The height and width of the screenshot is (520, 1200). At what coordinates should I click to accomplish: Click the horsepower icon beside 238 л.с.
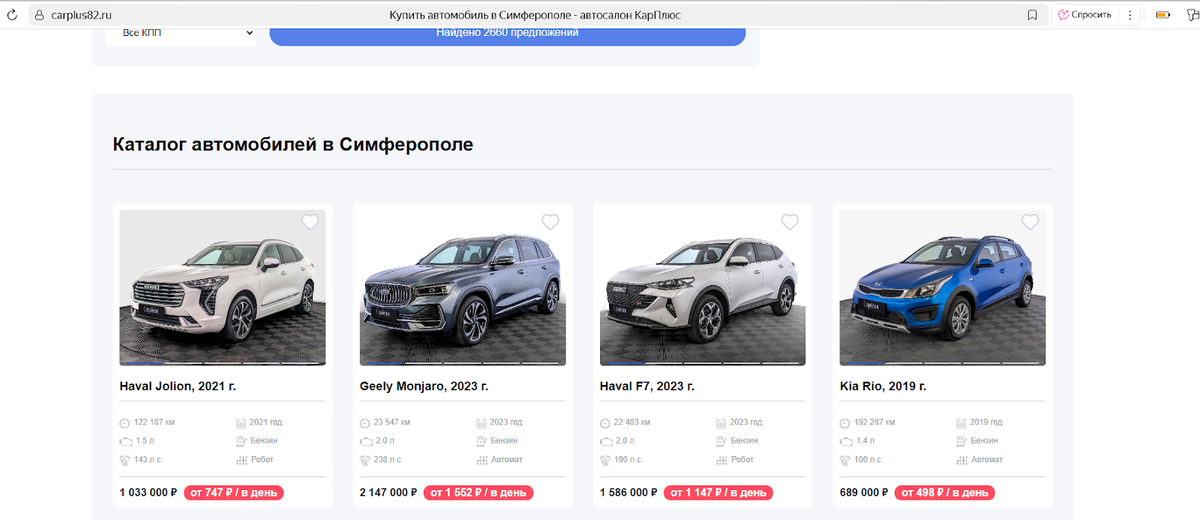pos(365,460)
